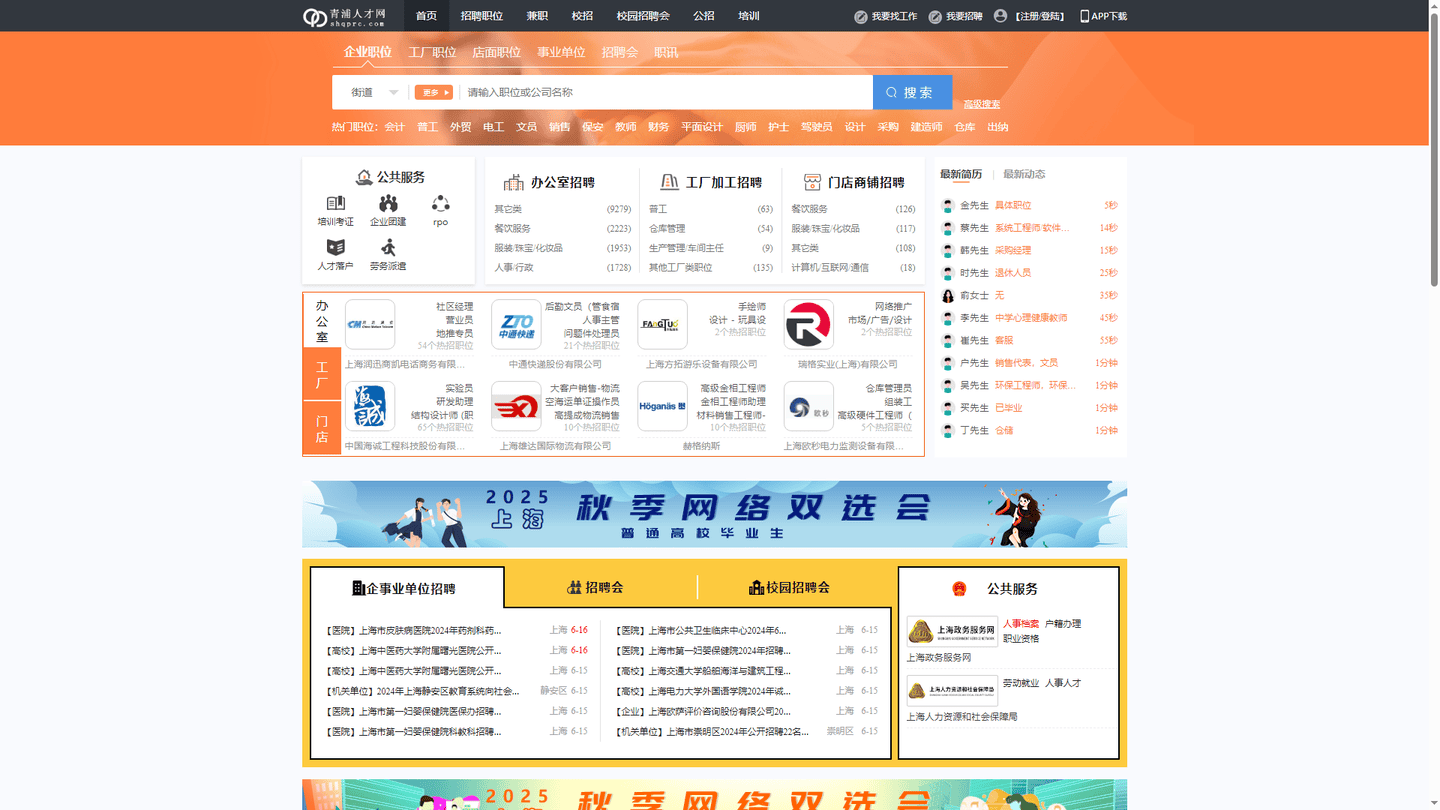Image resolution: width=1440 pixels, height=810 pixels.
Task: Click 社区经理 job posting
Action: 455,307
